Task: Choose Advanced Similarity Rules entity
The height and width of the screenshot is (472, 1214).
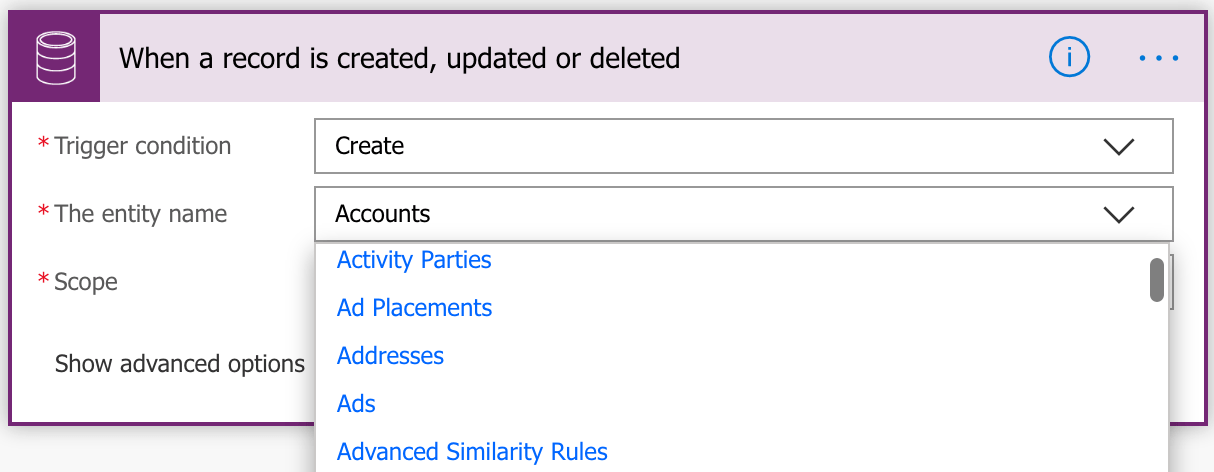Action: coord(472,452)
